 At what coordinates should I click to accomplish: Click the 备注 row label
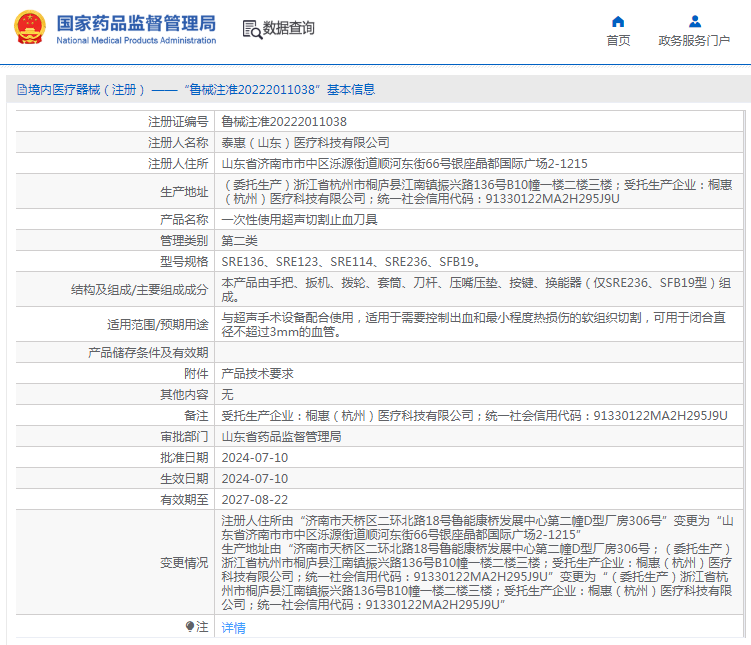pyautogui.click(x=196, y=416)
